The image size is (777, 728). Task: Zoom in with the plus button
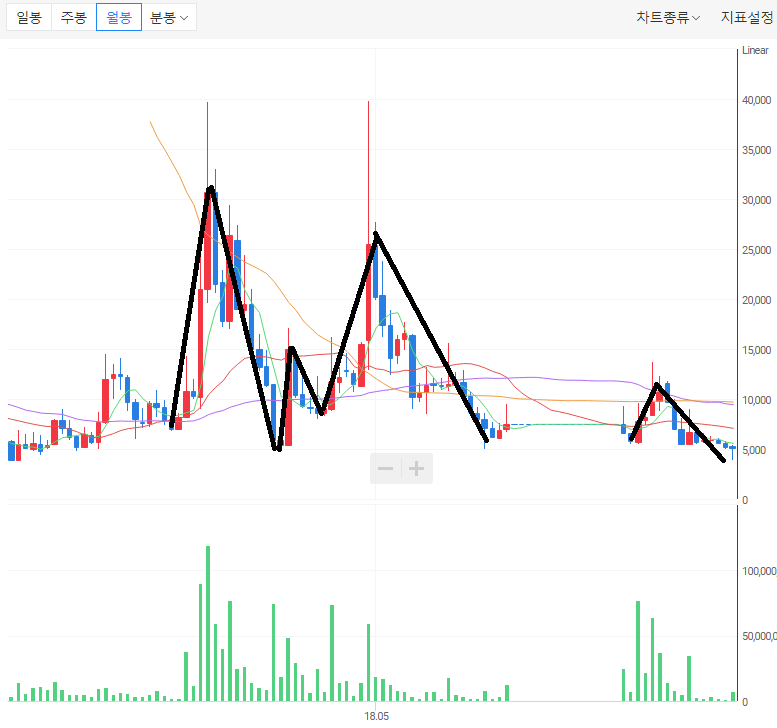click(x=417, y=468)
